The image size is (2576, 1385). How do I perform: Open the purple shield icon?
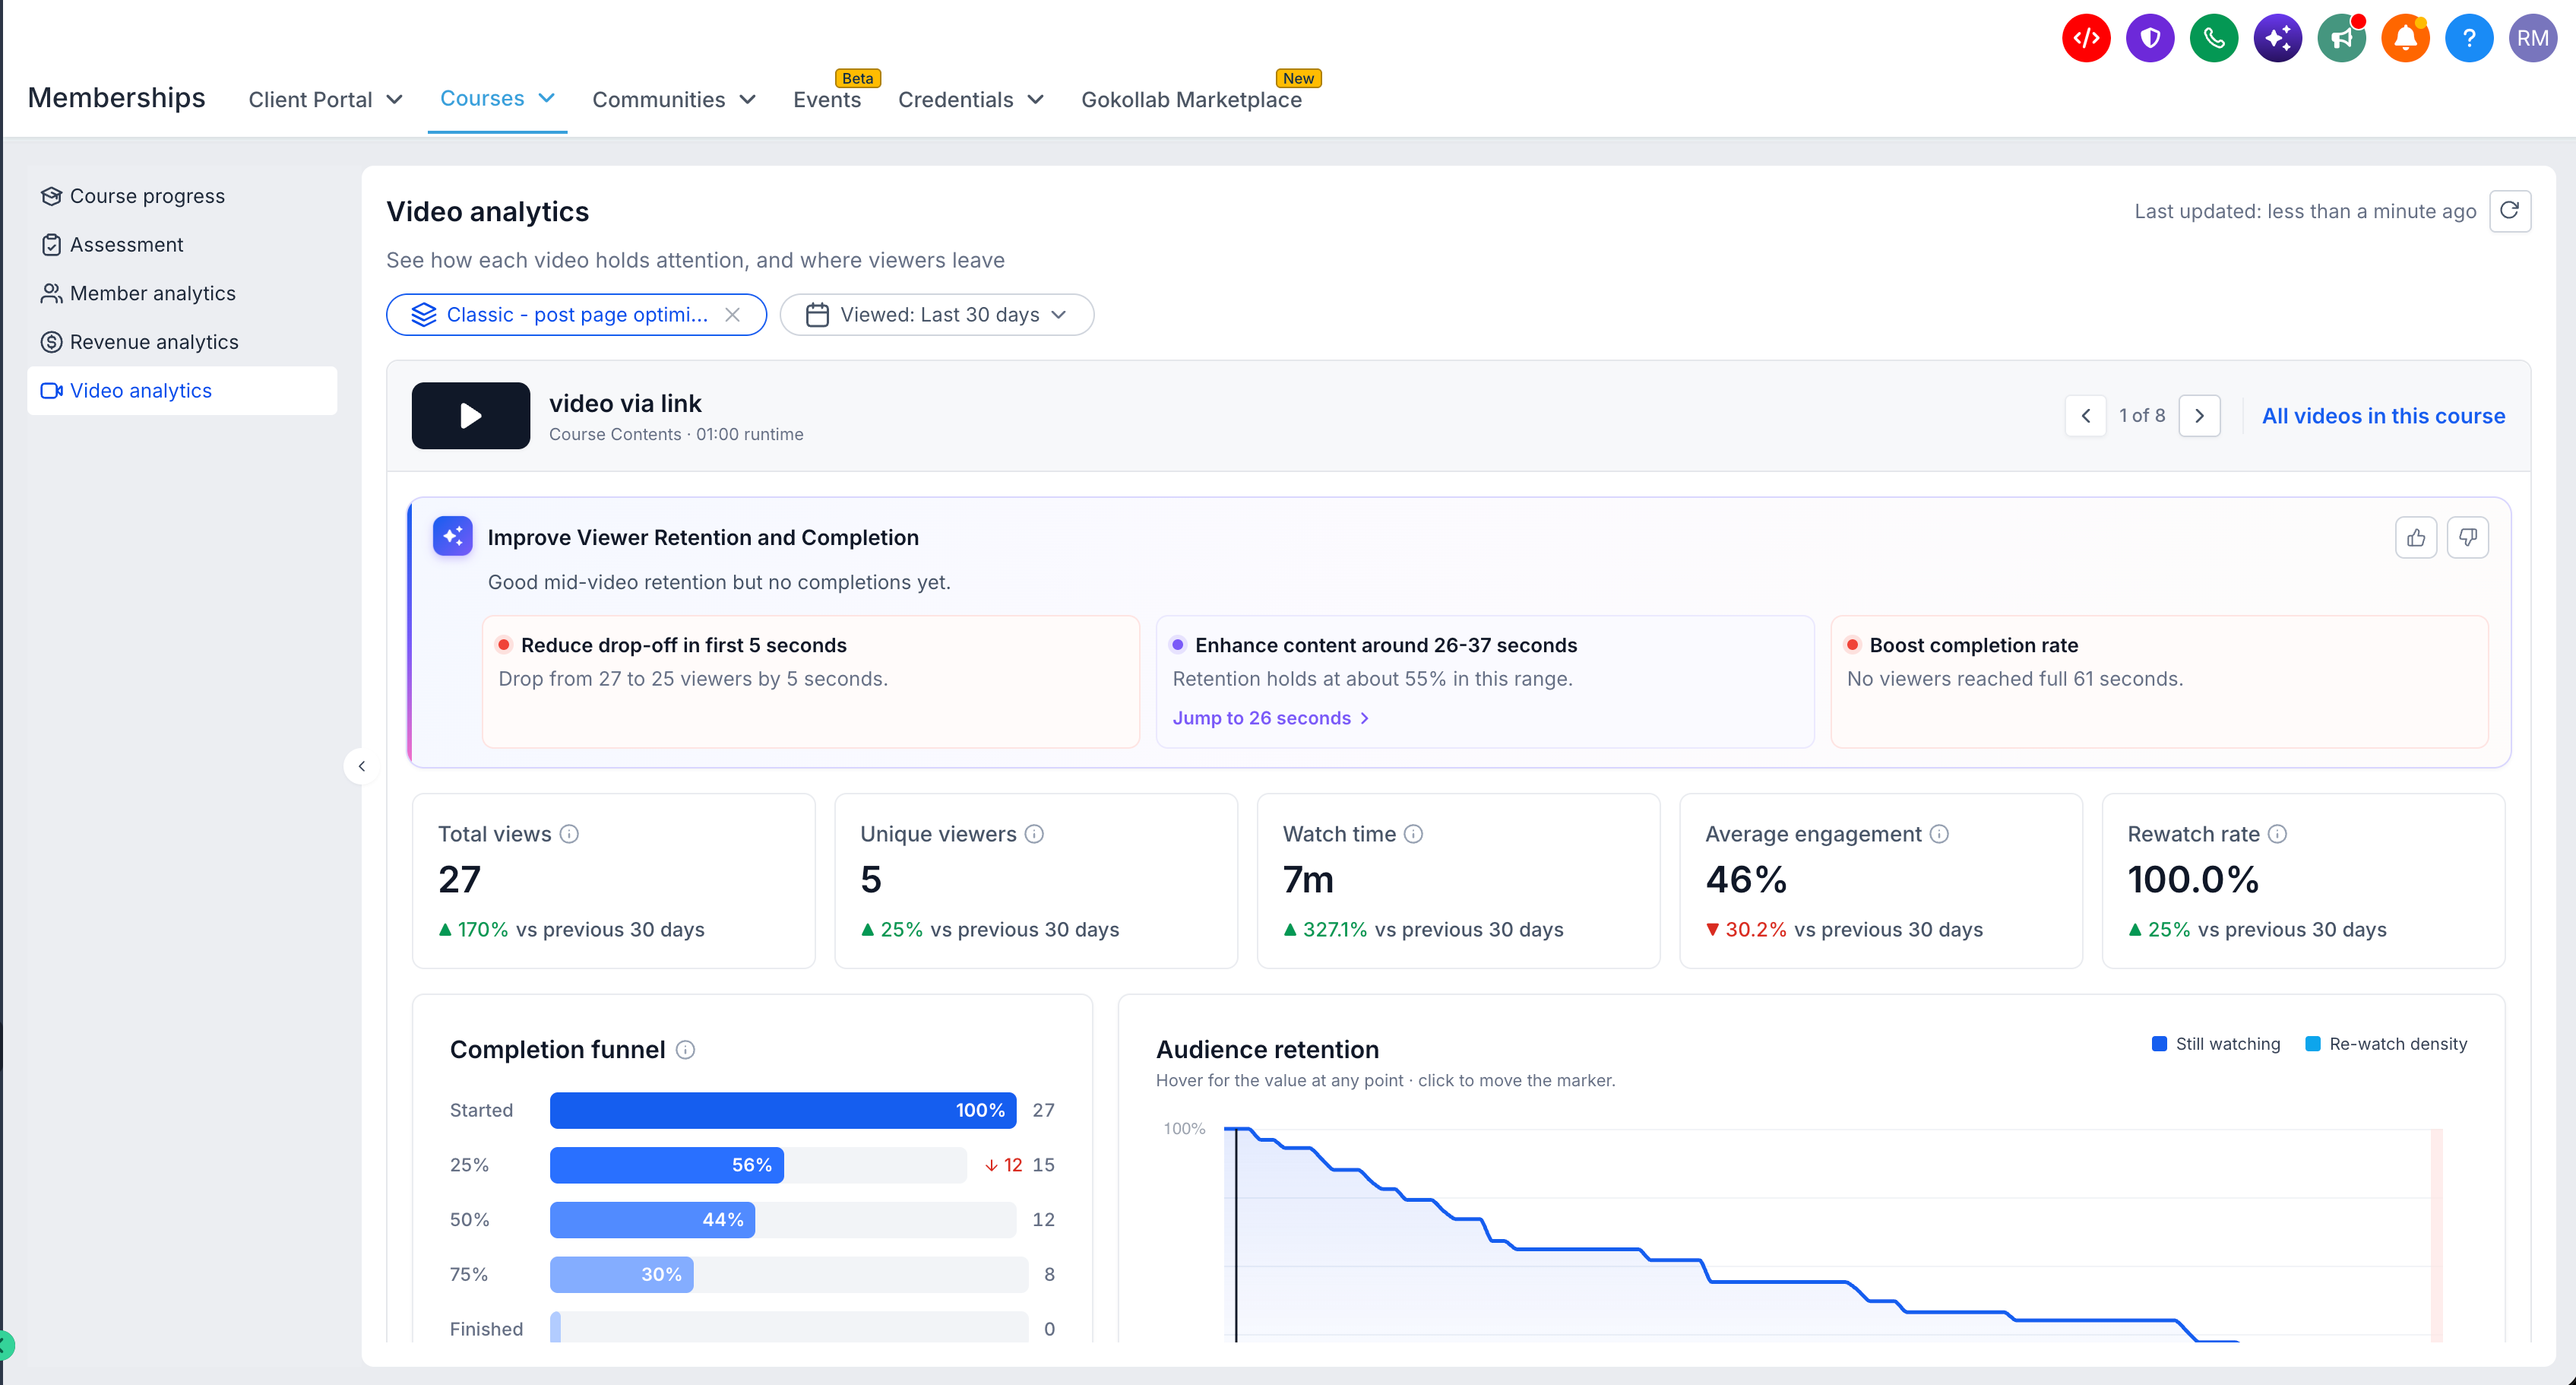pos(2150,38)
